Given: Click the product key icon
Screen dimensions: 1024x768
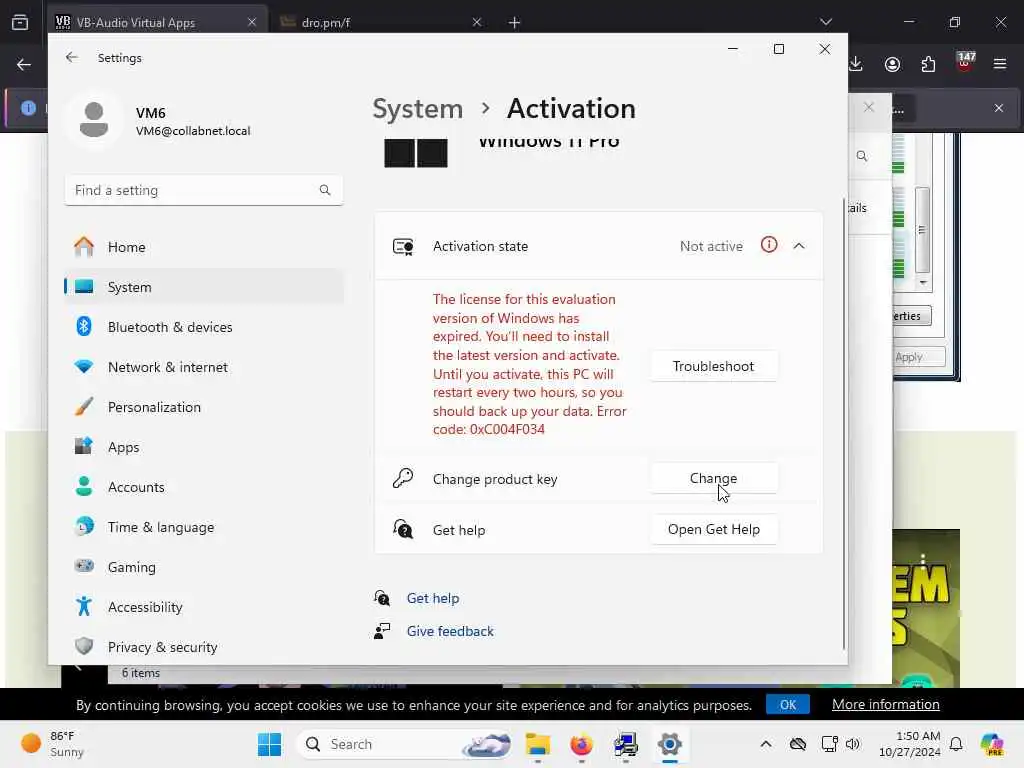Looking at the screenshot, I should (x=403, y=478).
